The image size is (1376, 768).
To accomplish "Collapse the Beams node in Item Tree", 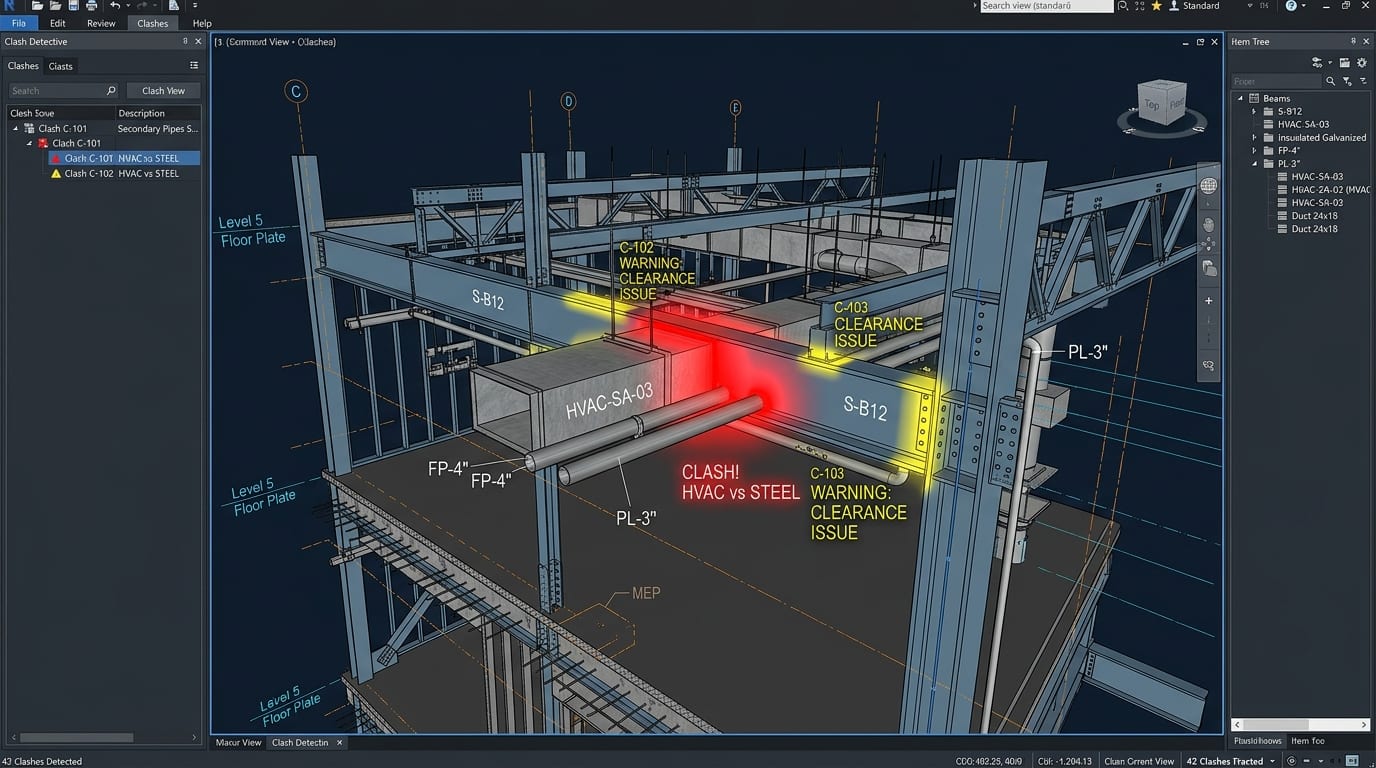I will click(1241, 98).
